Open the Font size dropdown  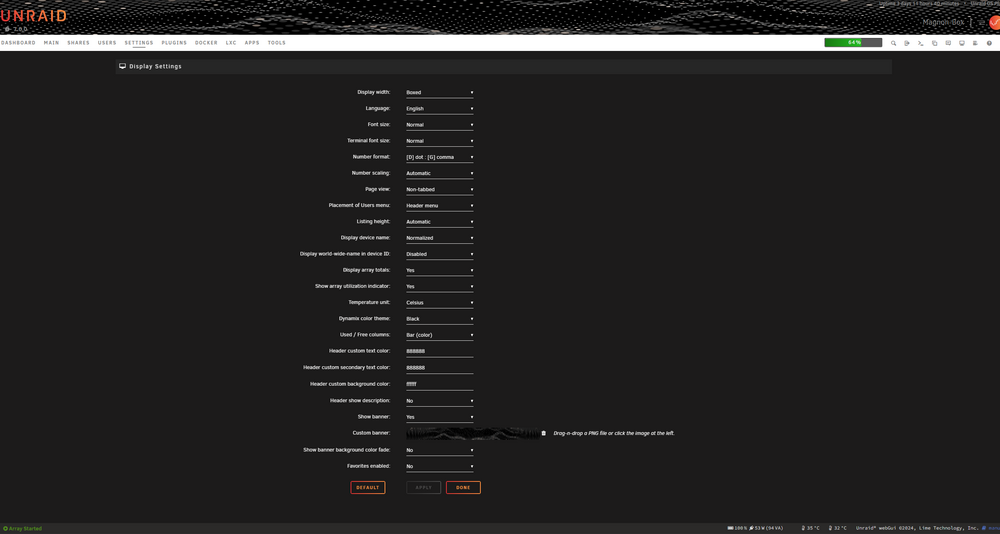[x=439, y=124]
